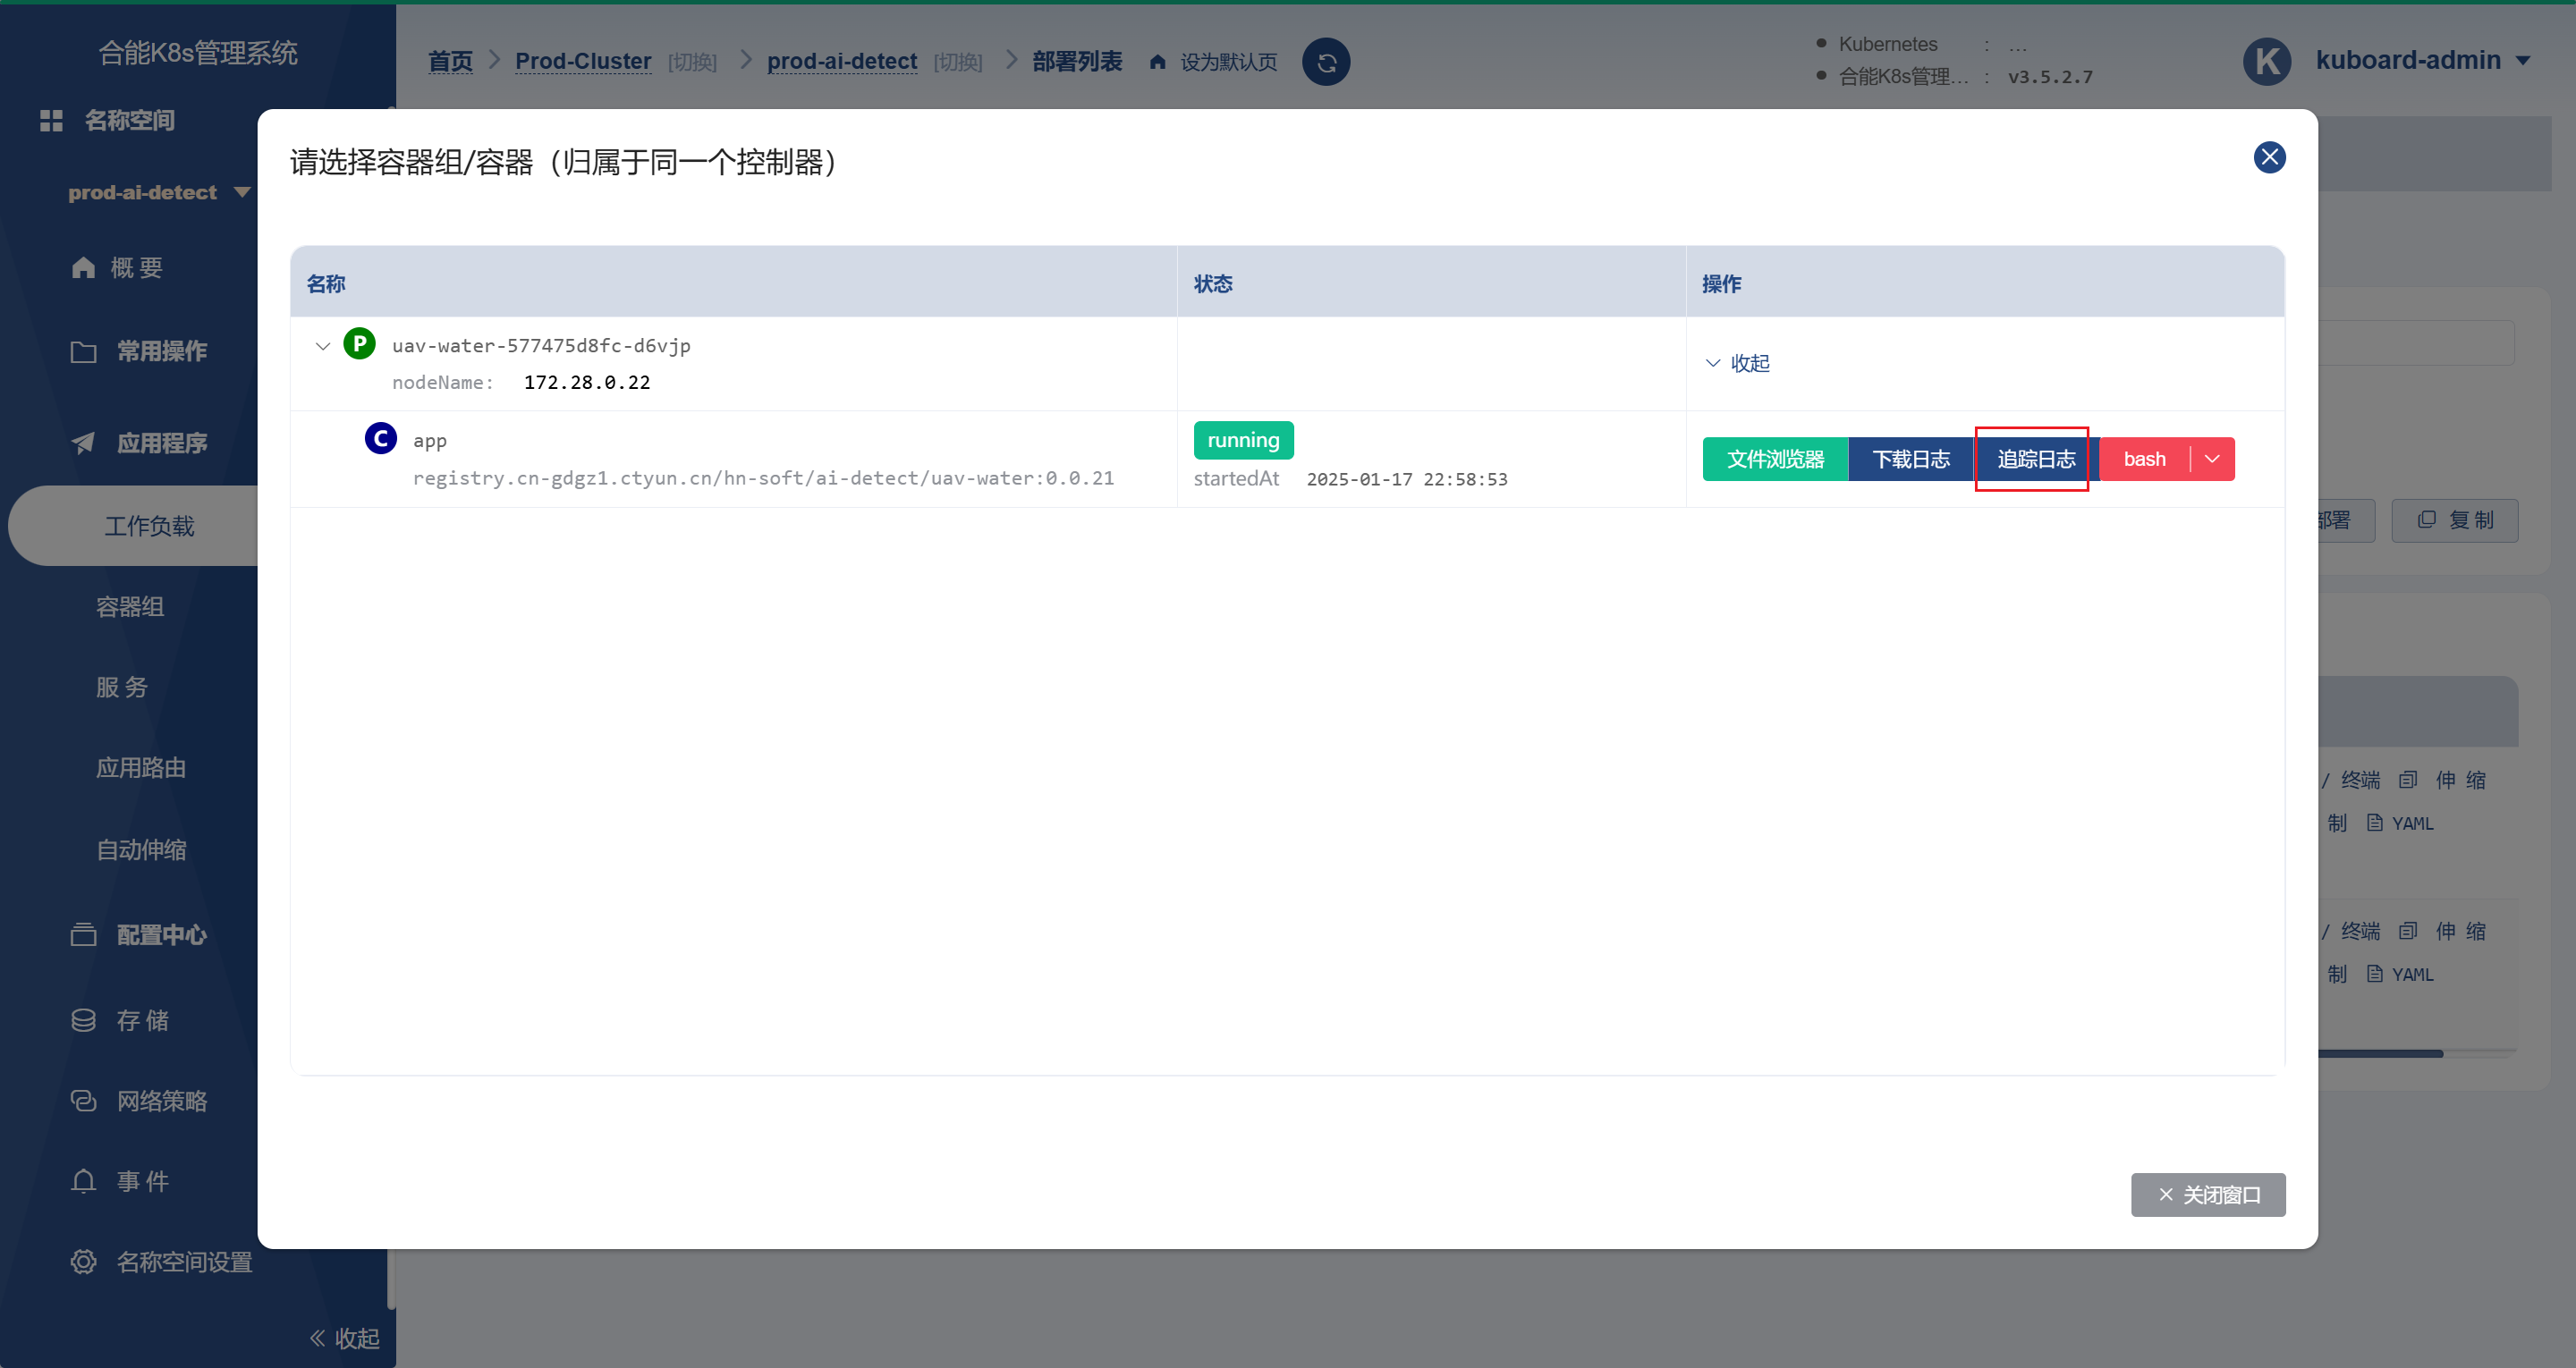Click the startedAt timestamp 2025-01-17 22:58:53

click(1406, 480)
